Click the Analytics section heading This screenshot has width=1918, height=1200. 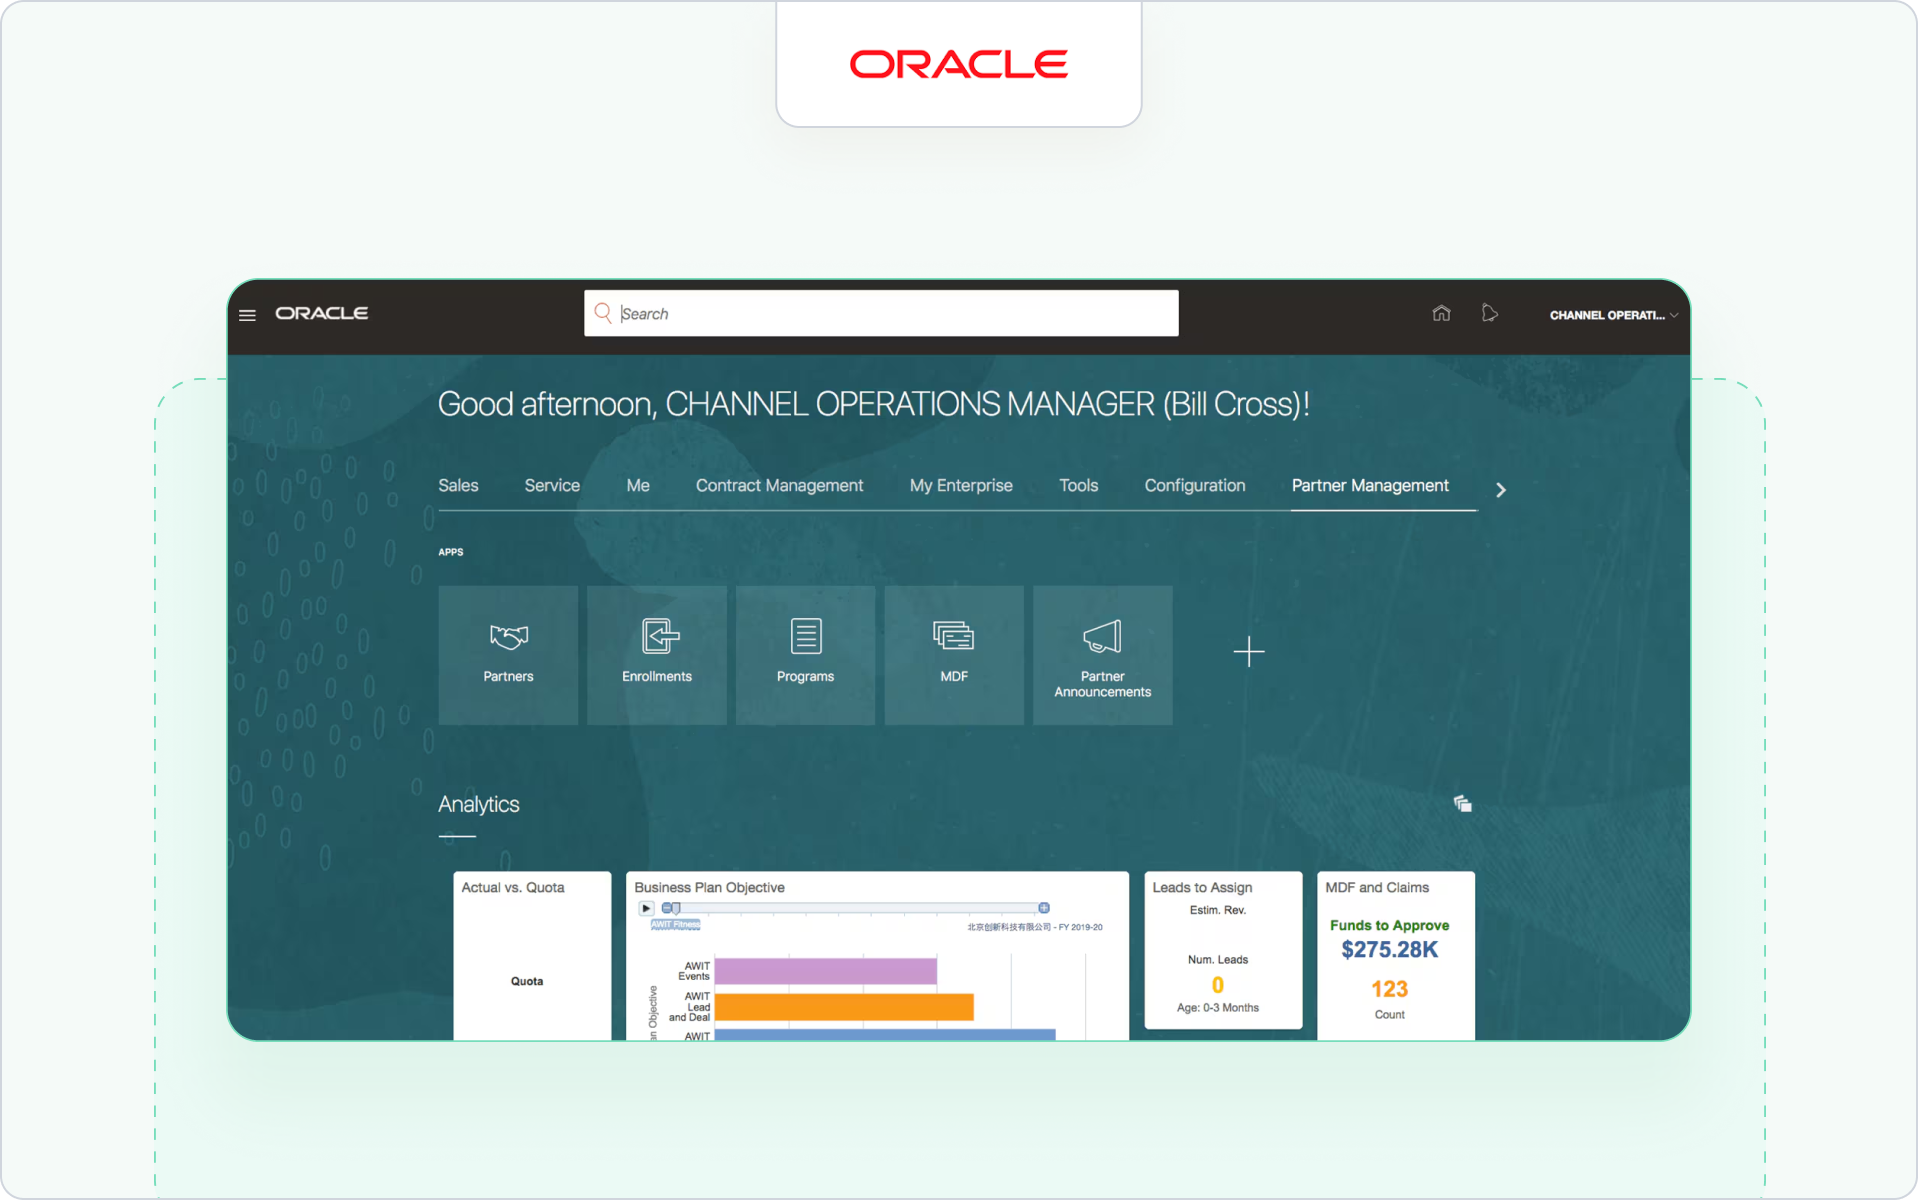(478, 804)
